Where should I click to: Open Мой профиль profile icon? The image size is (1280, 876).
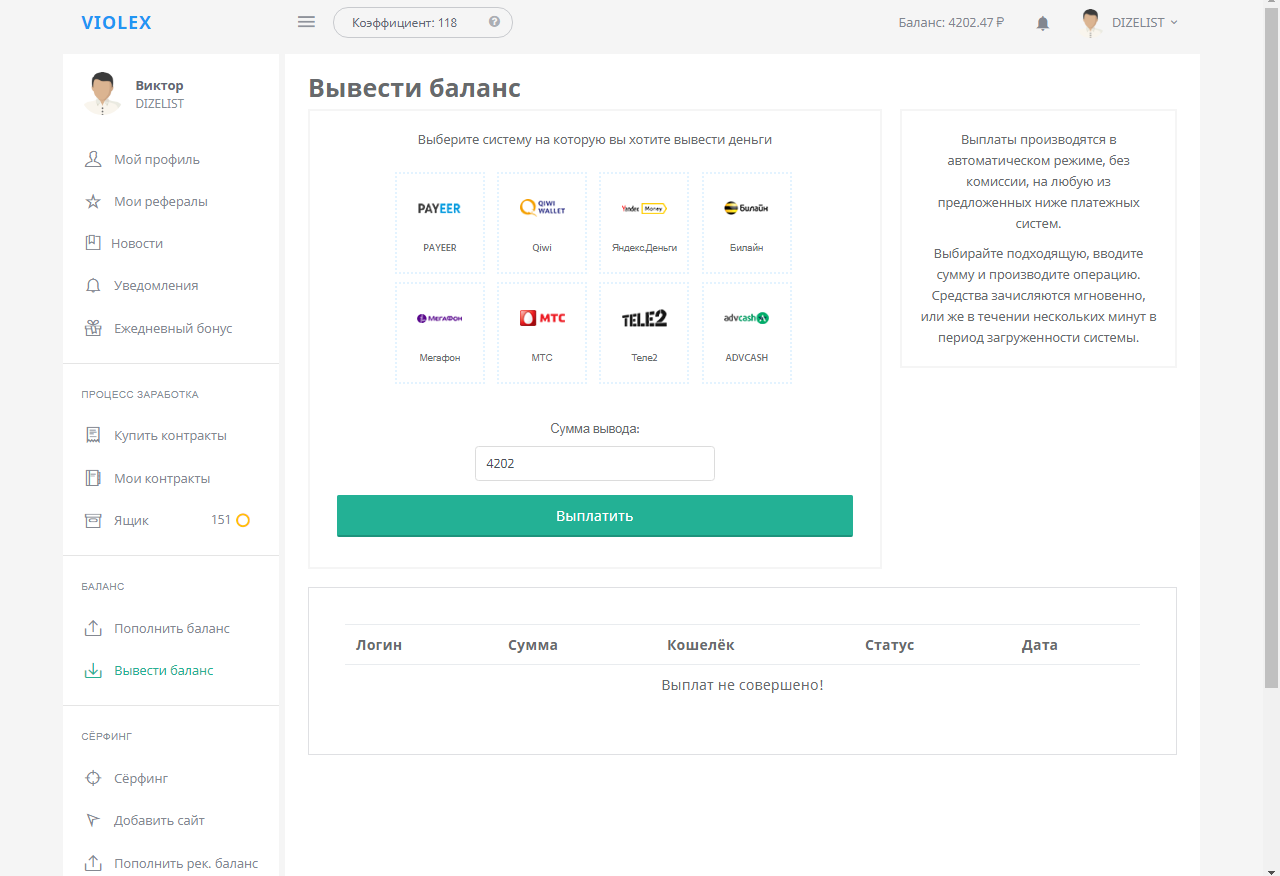(x=93, y=159)
